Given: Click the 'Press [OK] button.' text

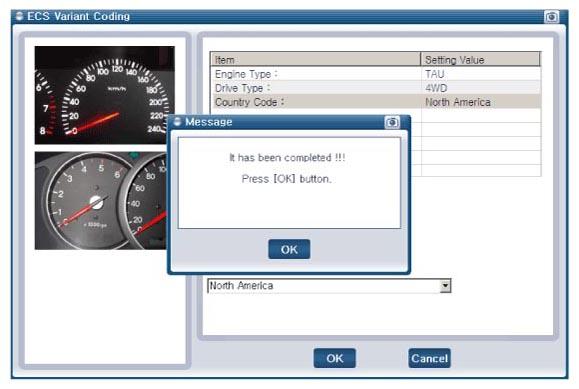Looking at the screenshot, I should tap(287, 179).
